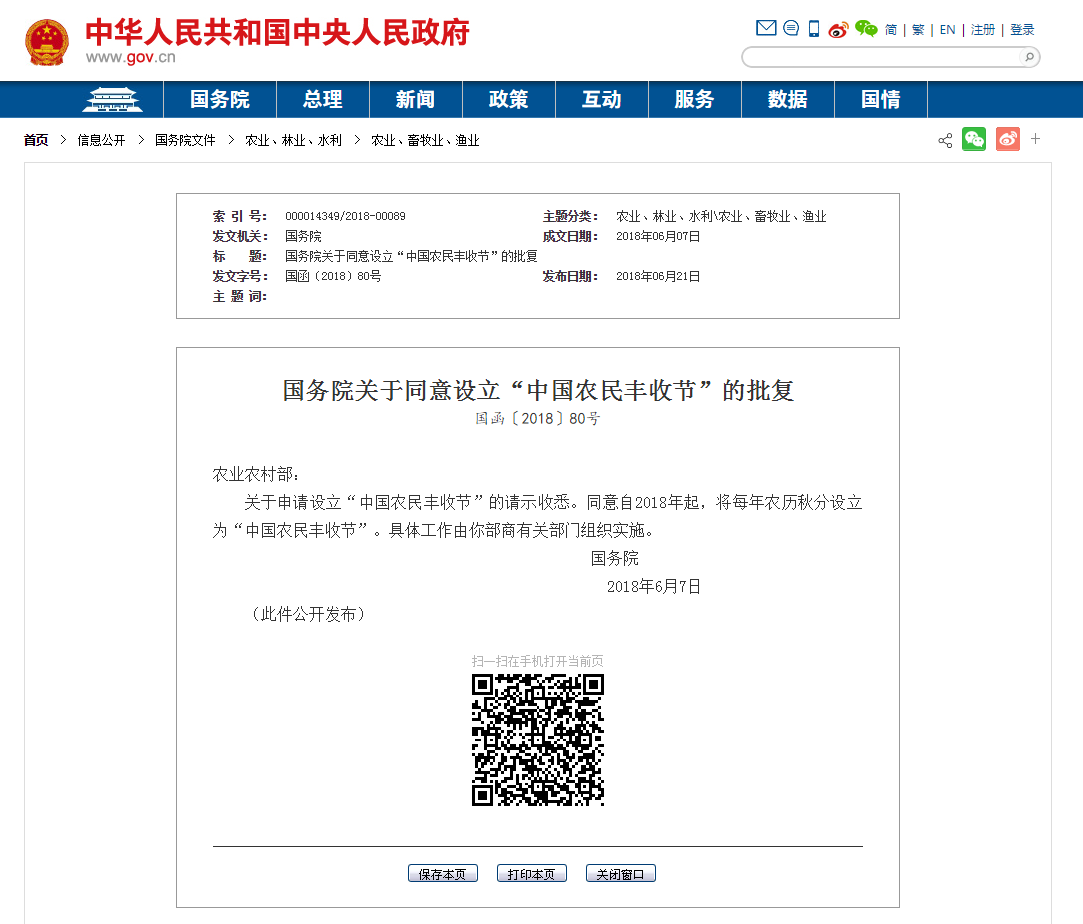Viewport: 1083px width, 924px height.
Task: Click the government building home icon in navbar
Action: [112, 100]
